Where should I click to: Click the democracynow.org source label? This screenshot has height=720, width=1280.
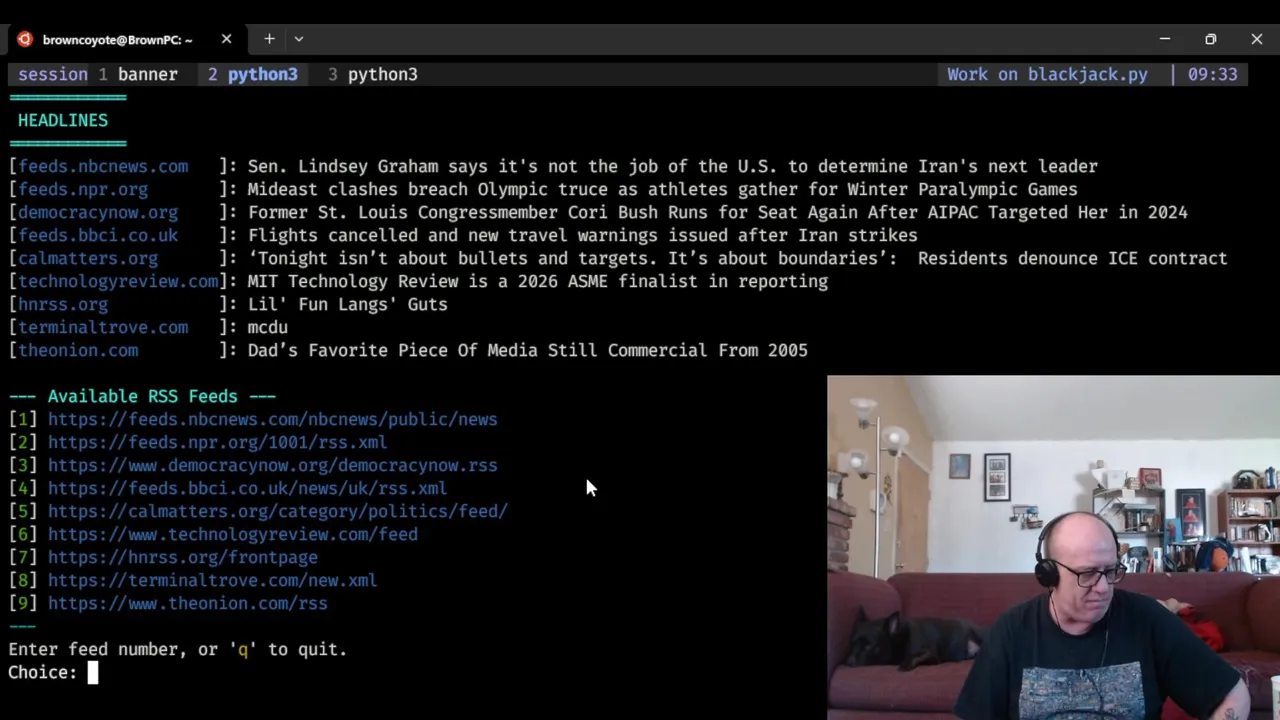coord(97,212)
